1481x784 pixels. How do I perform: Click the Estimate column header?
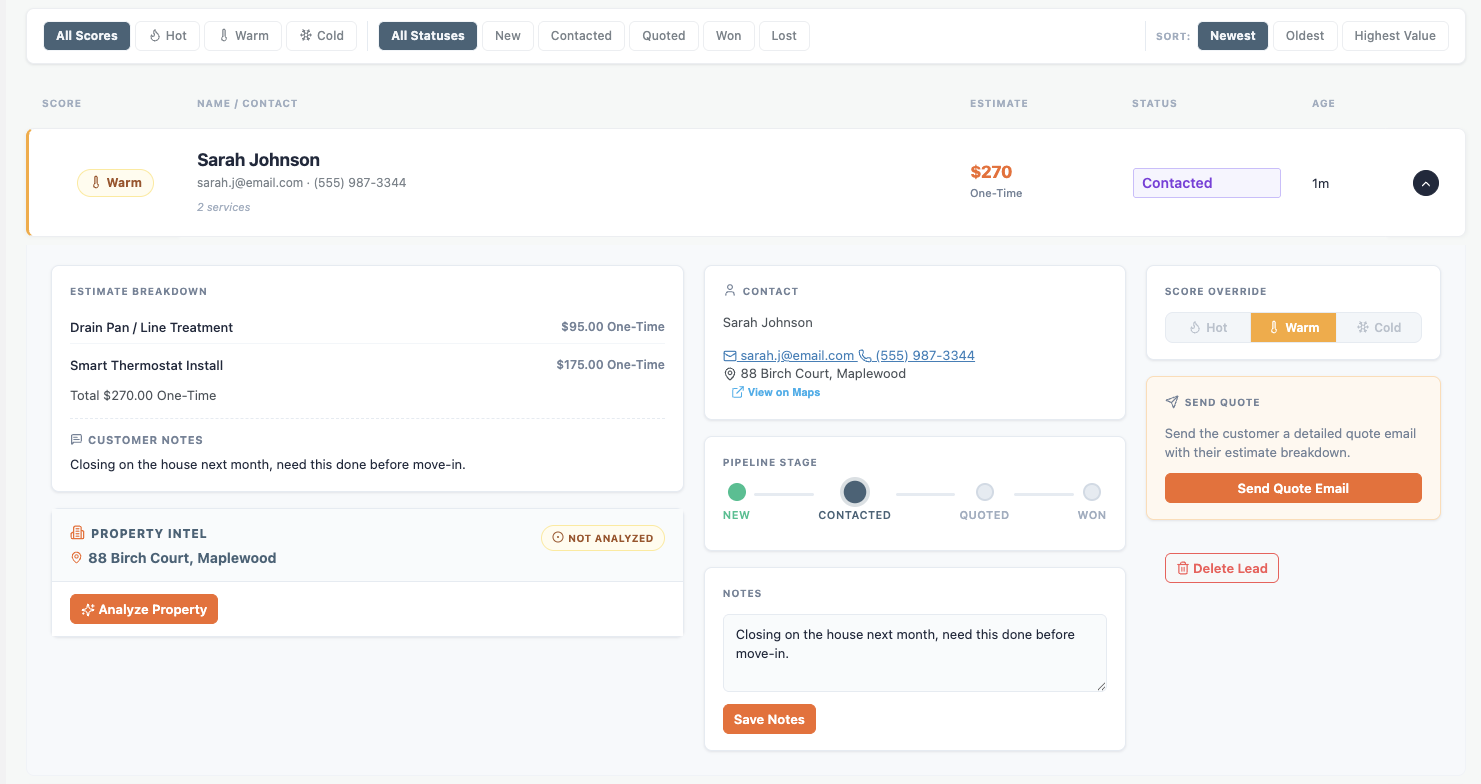(999, 104)
